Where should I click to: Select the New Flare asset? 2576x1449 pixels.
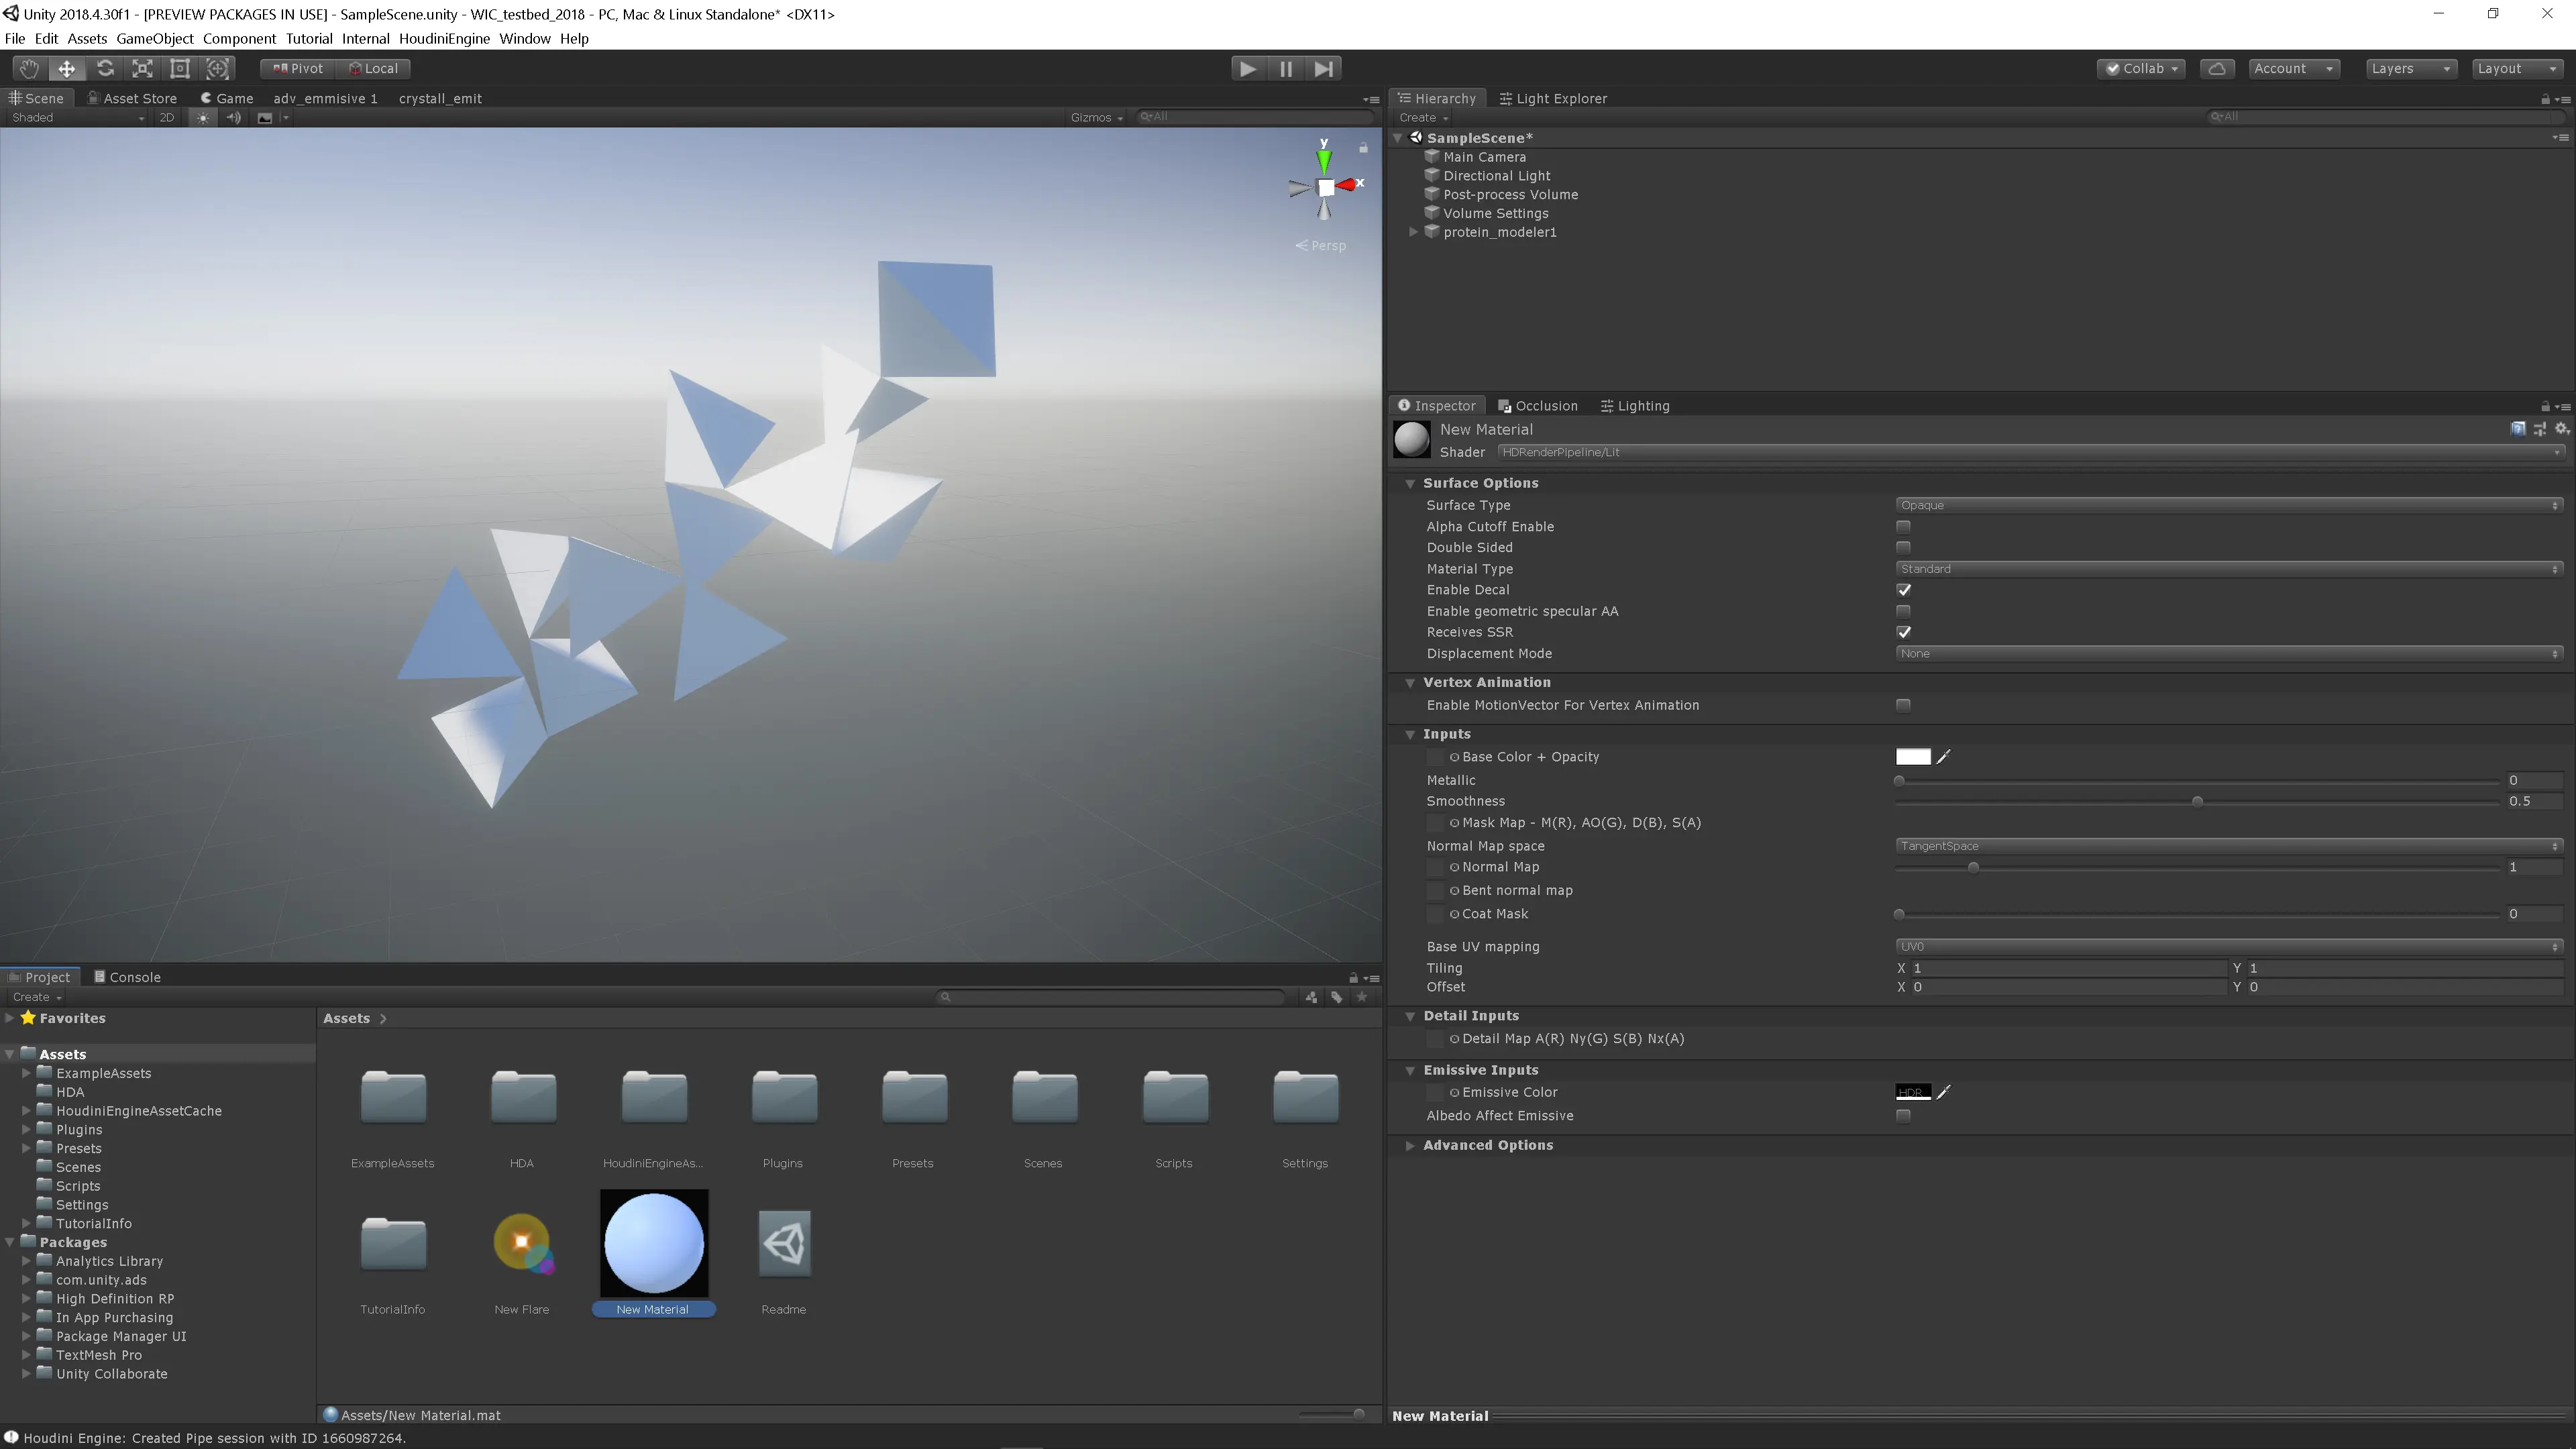[x=522, y=1252]
